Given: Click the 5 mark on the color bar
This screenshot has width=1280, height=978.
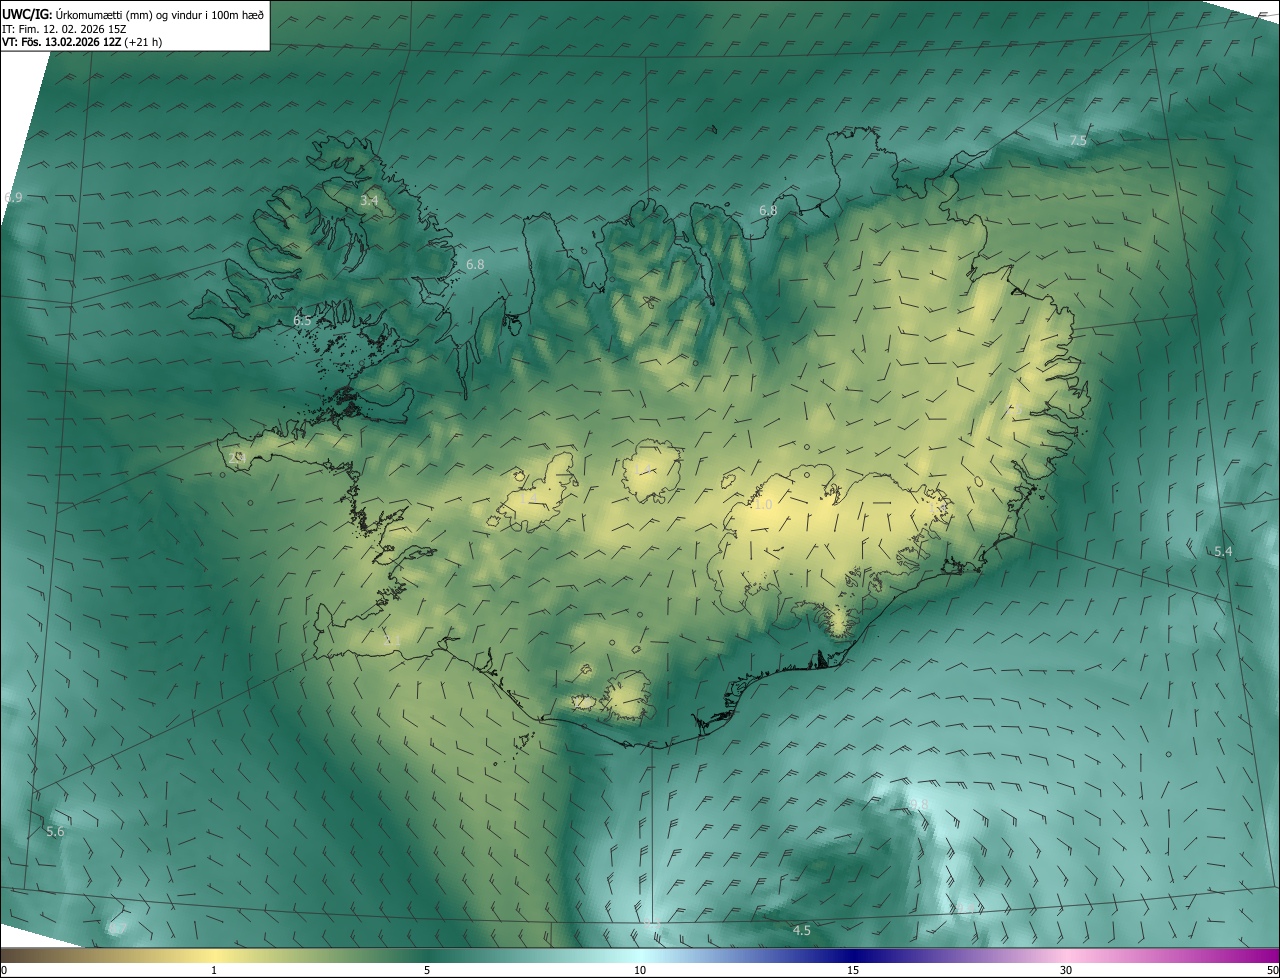Looking at the screenshot, I should pos(427,970).
